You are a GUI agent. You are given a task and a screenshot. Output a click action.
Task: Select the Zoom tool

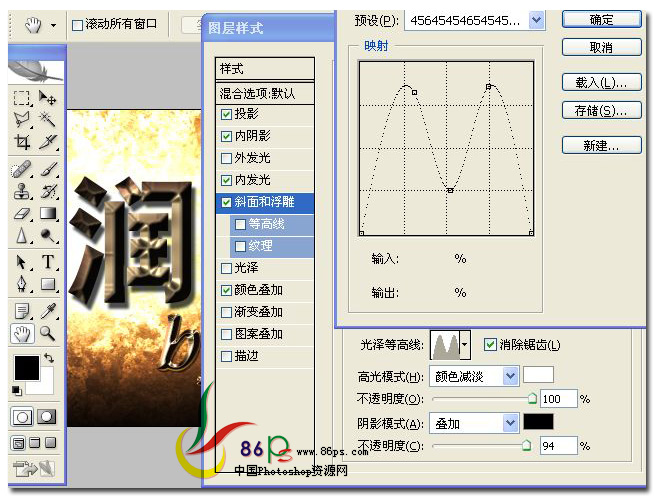(x=48, y=333)
